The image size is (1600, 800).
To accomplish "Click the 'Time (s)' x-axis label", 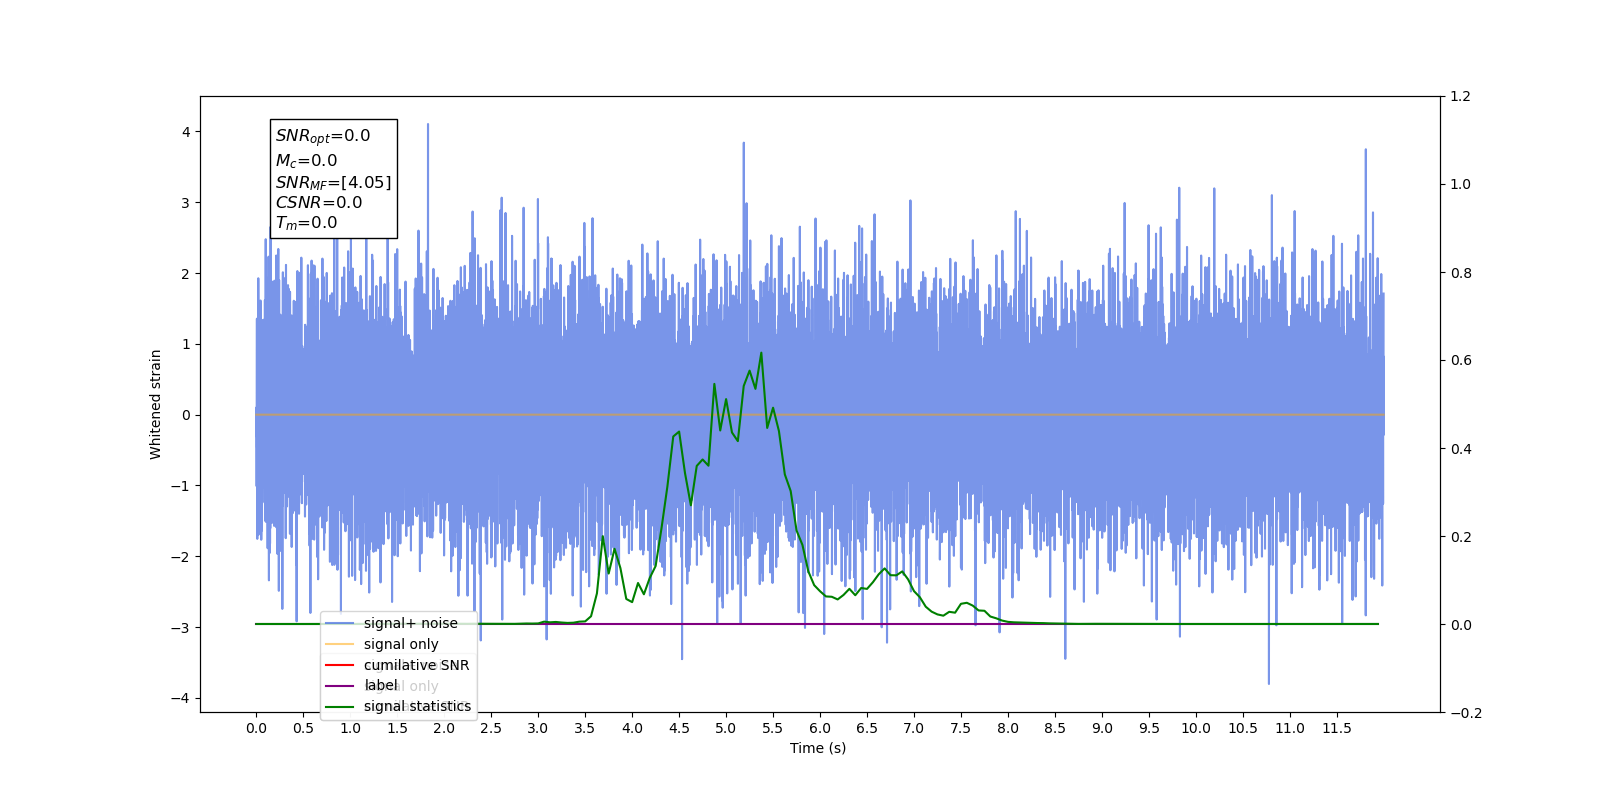I will [x=818, y=748].
